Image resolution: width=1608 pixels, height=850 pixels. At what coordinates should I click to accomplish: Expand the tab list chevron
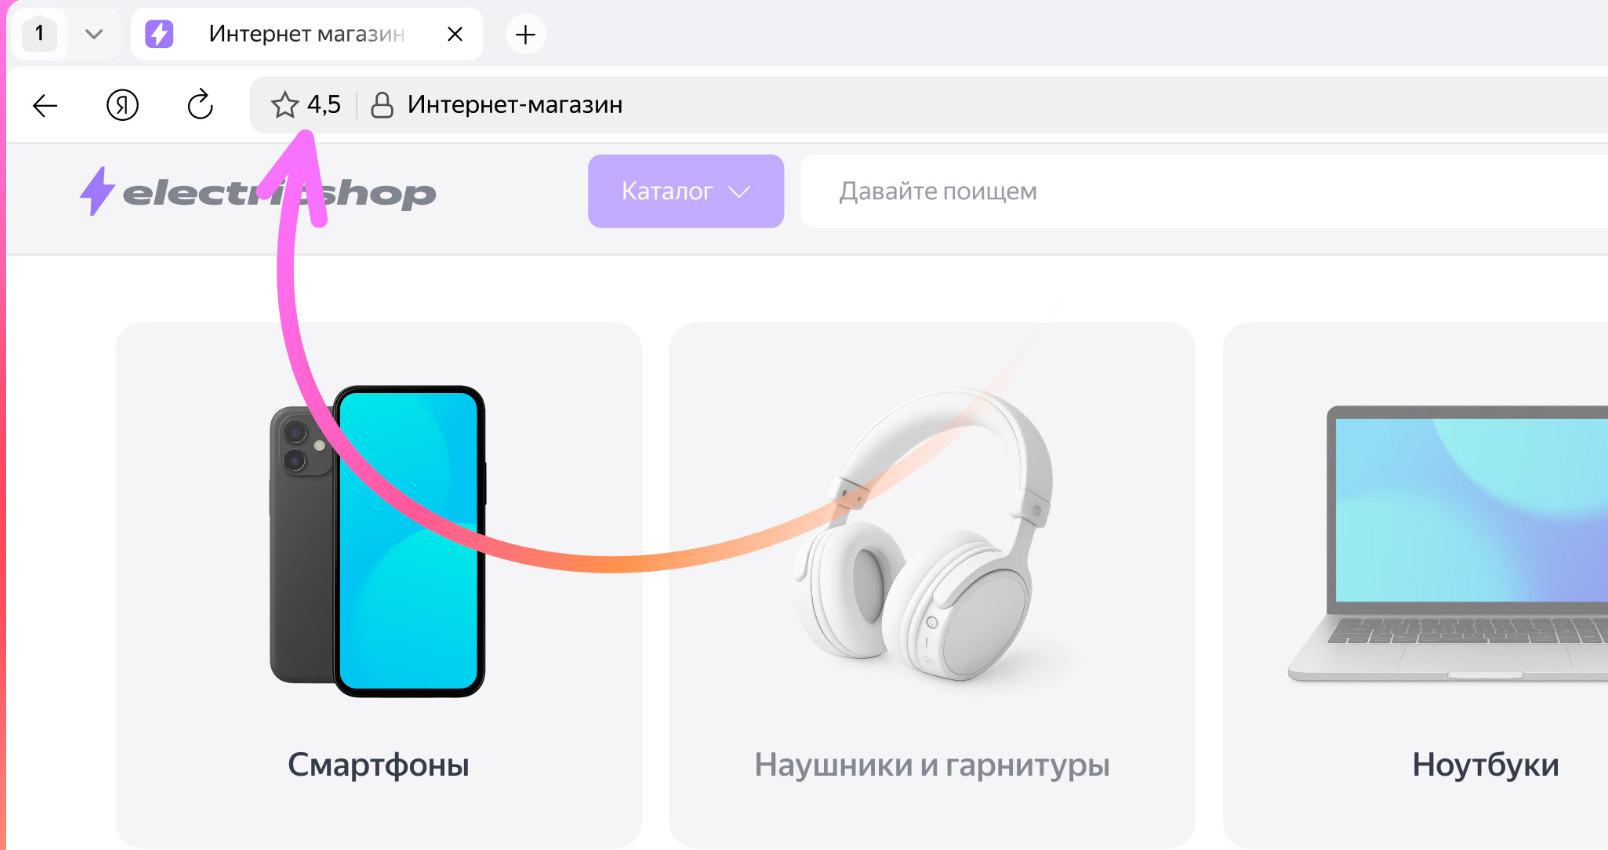pos(94,34)
